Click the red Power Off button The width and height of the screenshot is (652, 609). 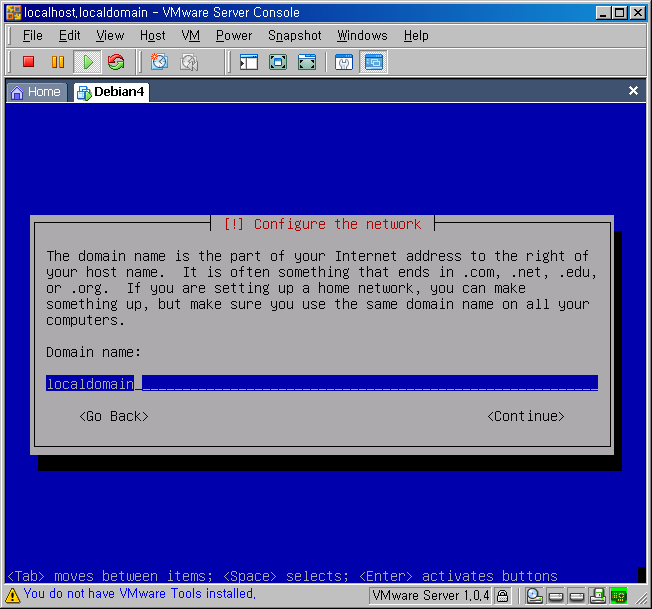point(29,62)
